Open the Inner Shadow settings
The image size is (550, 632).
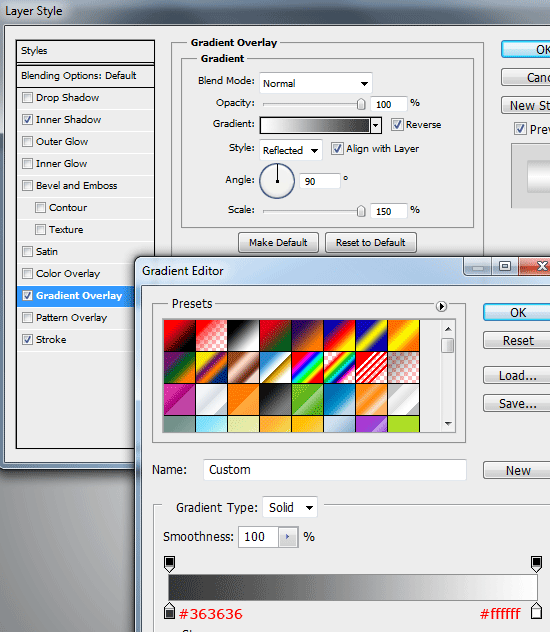68,120
